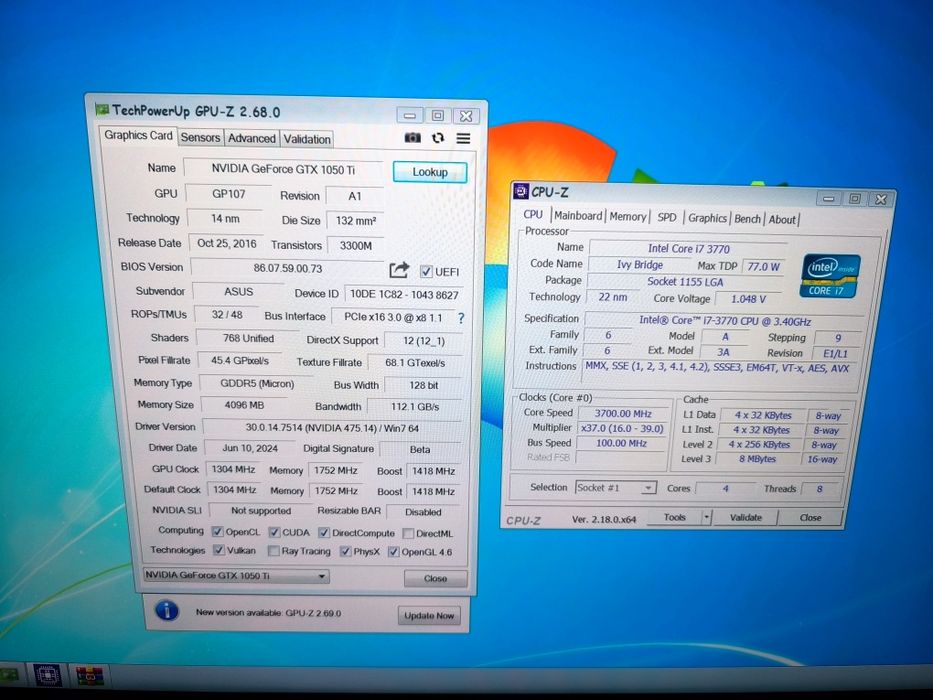Take a GPU-Z screenshot with camera icon
The height and width of the screenshot is (700, 933).
pos(412,138)
